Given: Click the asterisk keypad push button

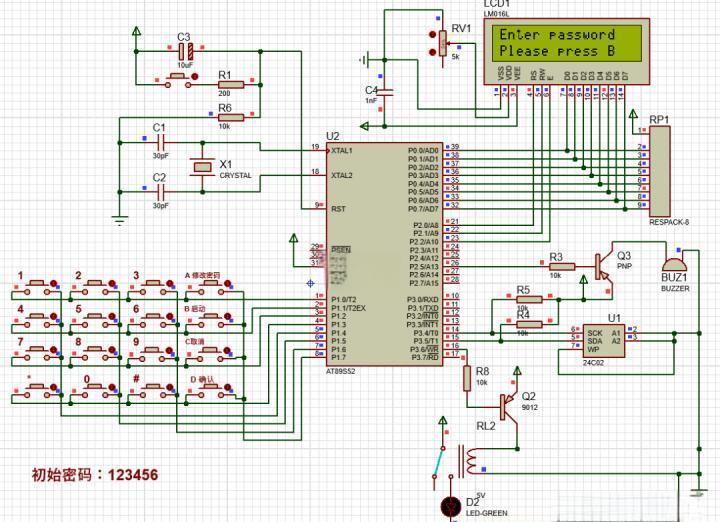Looking at the screenshot, I should pos(38,391).
